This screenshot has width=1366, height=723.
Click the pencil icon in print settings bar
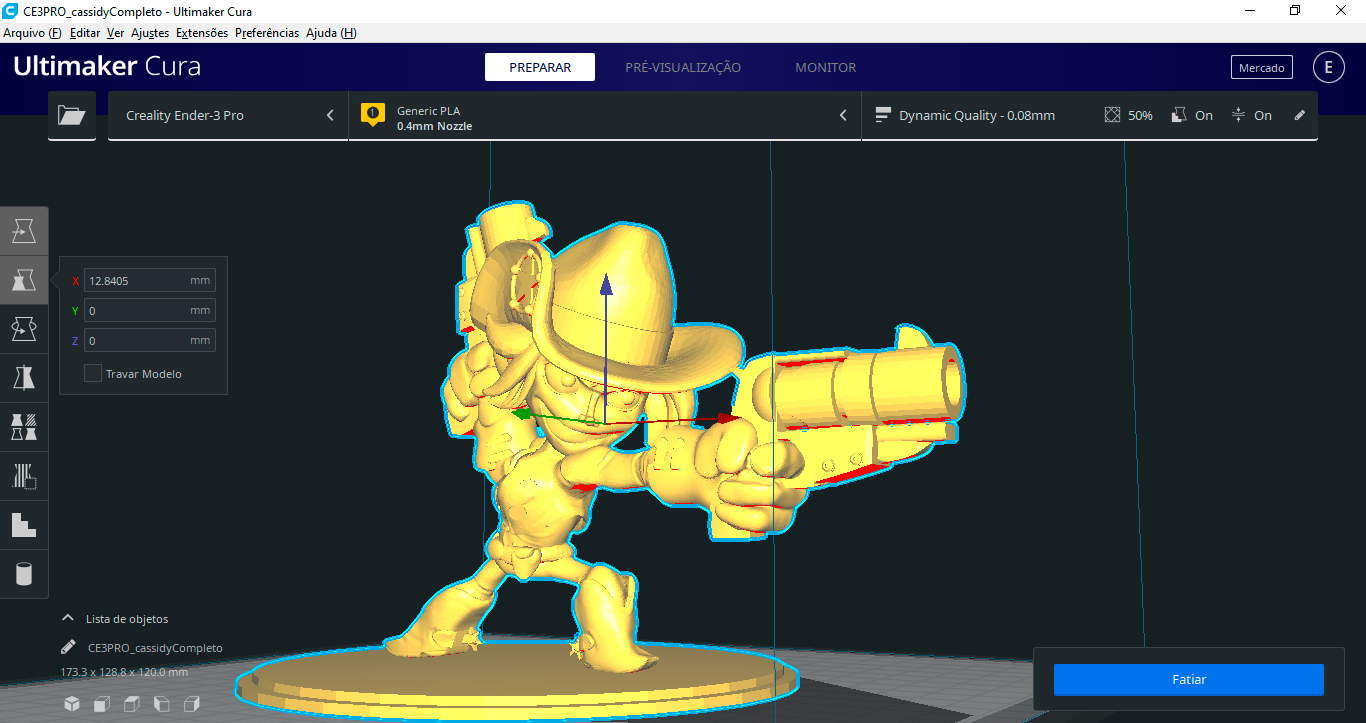pyautogui.click(x=1300, y=115)
